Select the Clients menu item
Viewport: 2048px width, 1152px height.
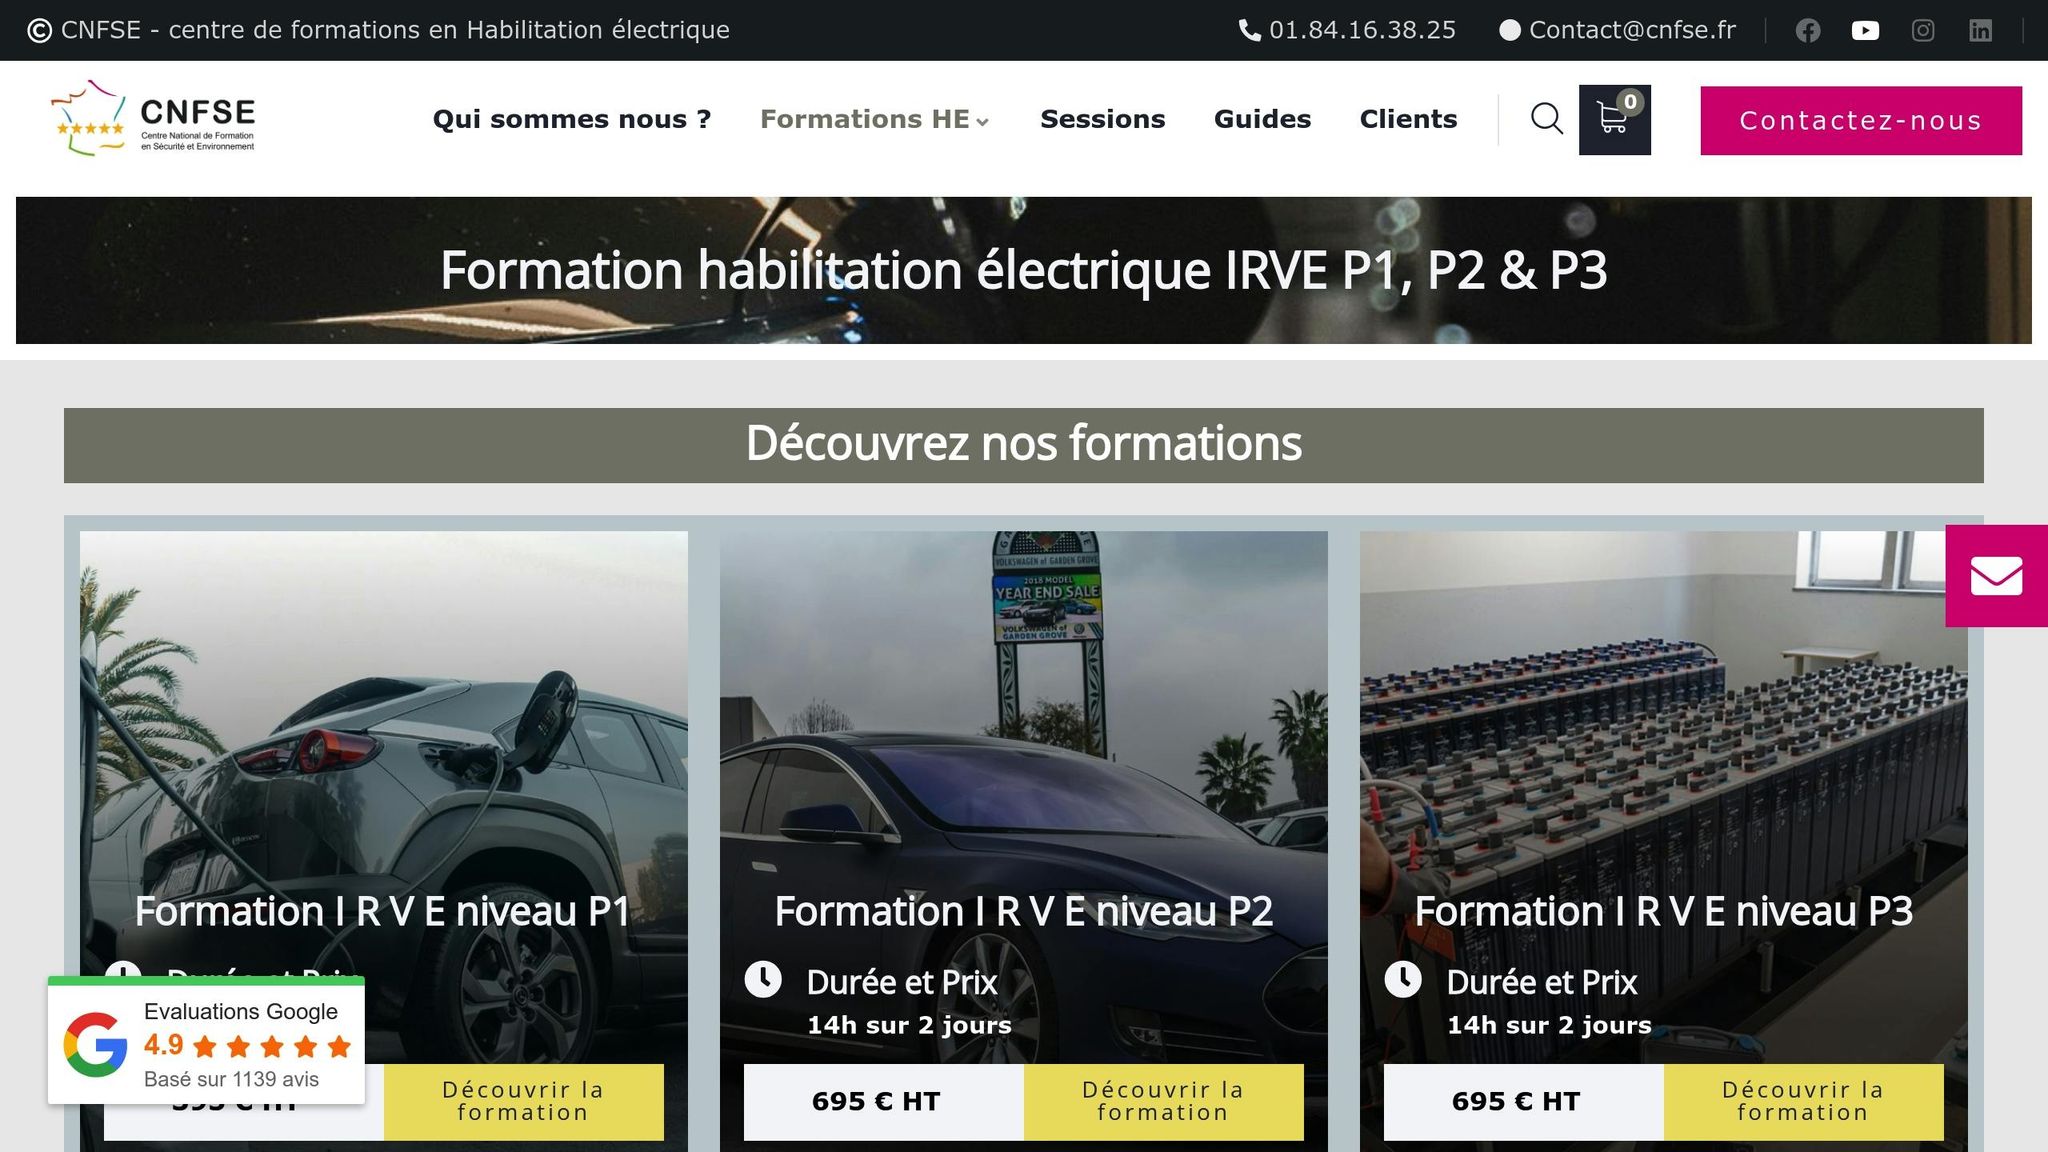point(1408,119)
